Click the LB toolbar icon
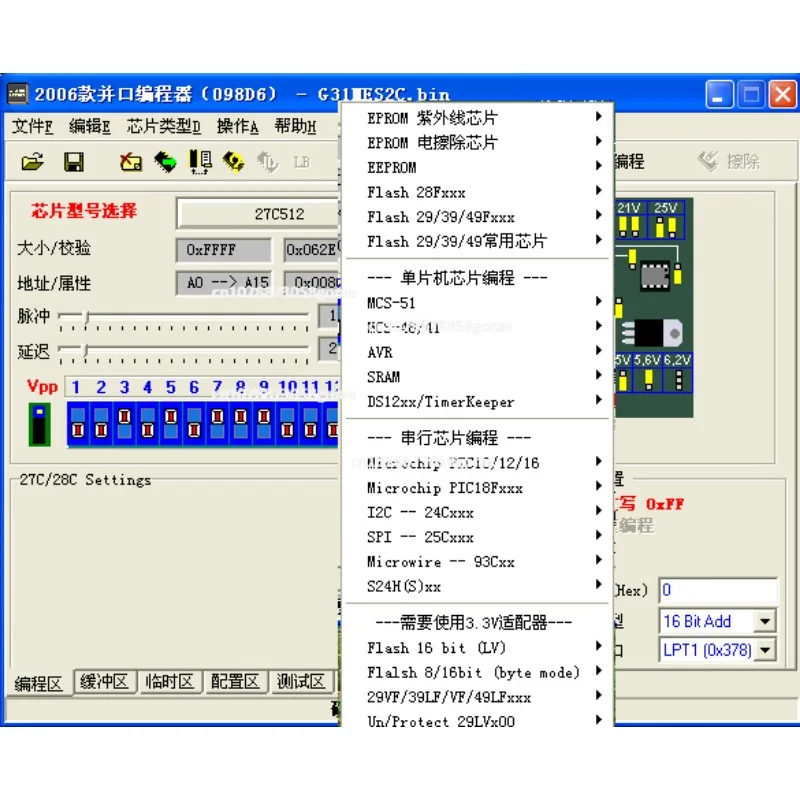 (302, 162)
